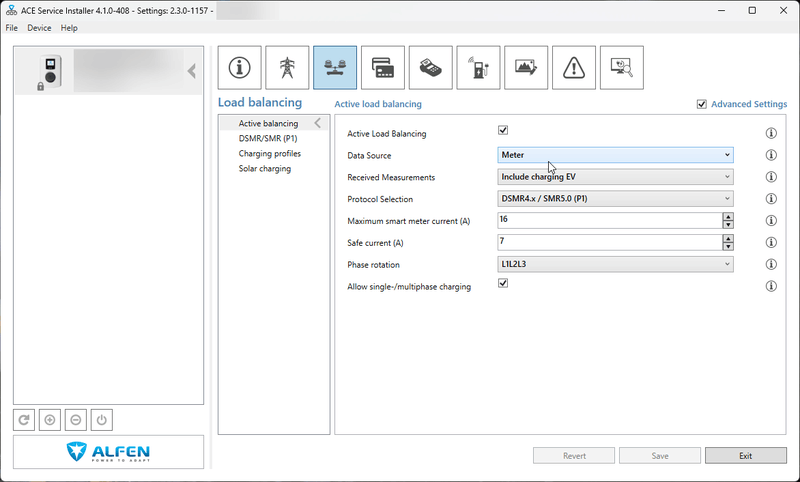
Task: Open the Received Measurements dropdown
Action: [615, 177]
